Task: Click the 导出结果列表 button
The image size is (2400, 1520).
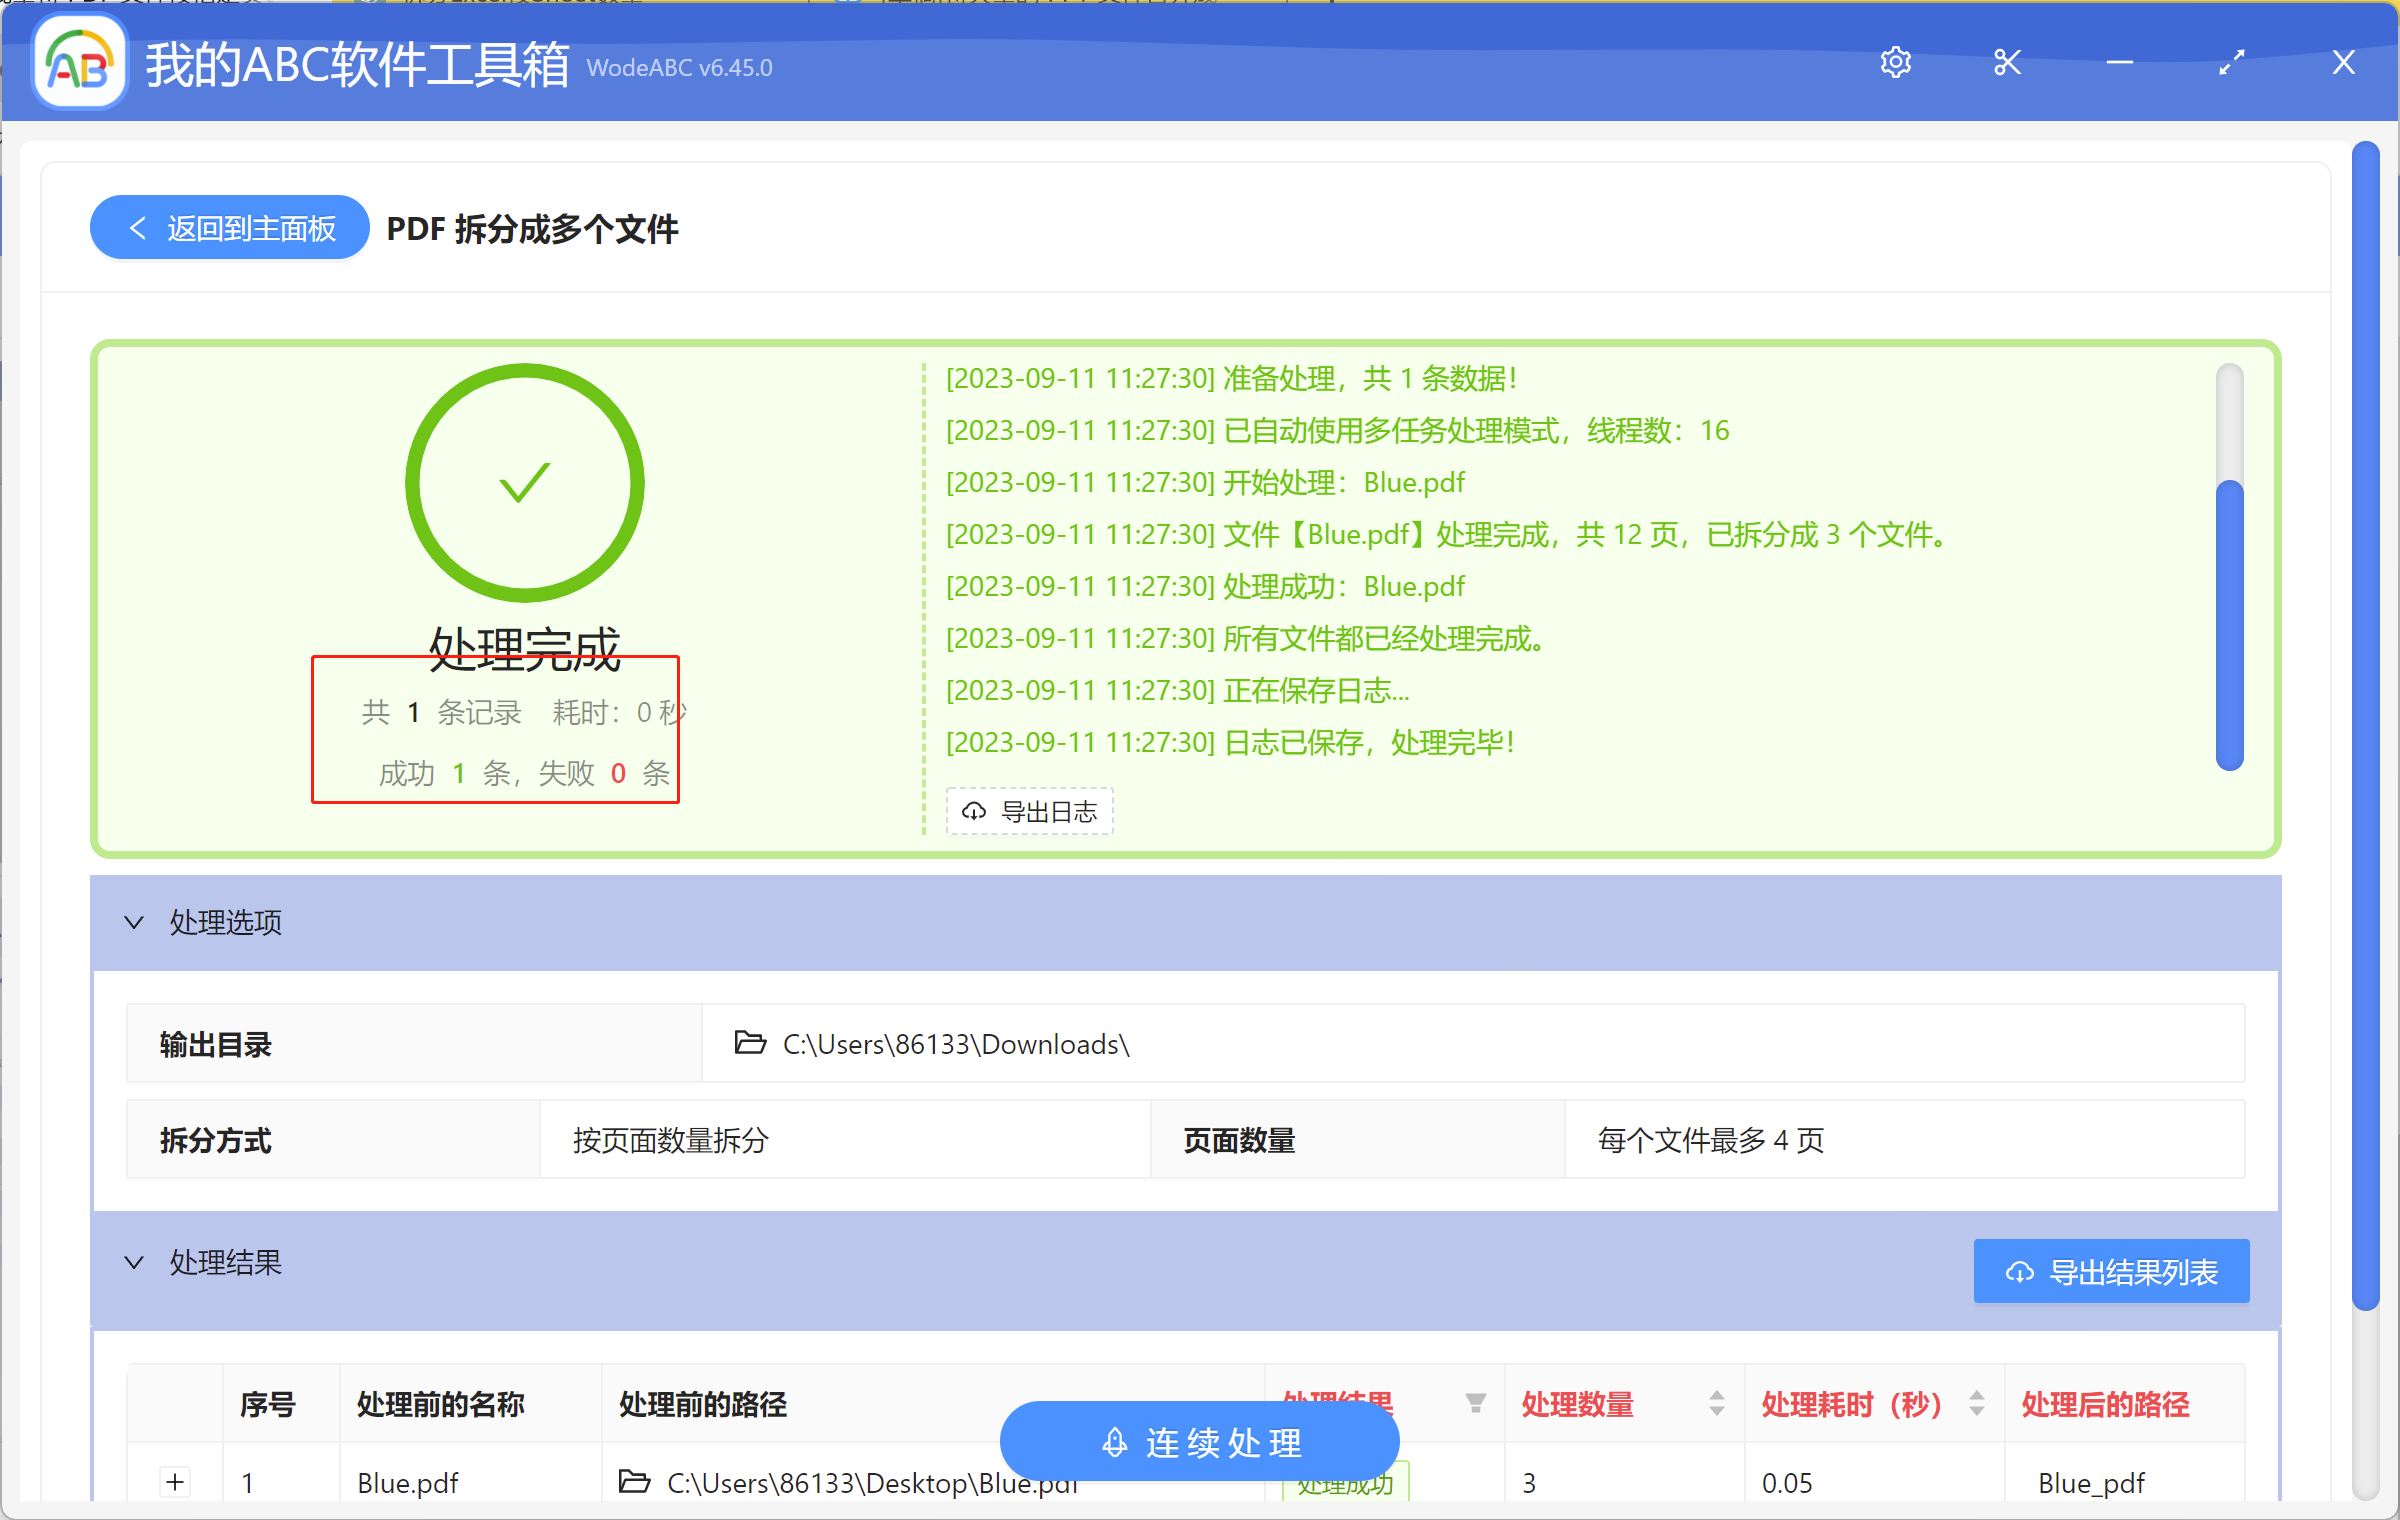Action: point(2110,1271)
